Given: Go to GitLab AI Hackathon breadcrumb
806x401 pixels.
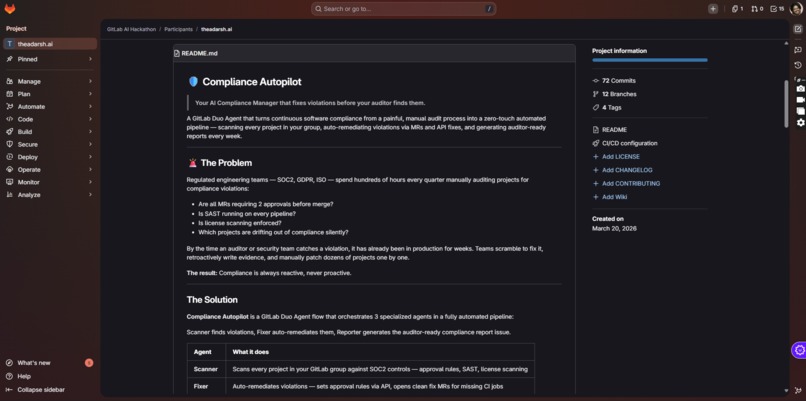Looking at the screenshot, I should click(131, 29).
